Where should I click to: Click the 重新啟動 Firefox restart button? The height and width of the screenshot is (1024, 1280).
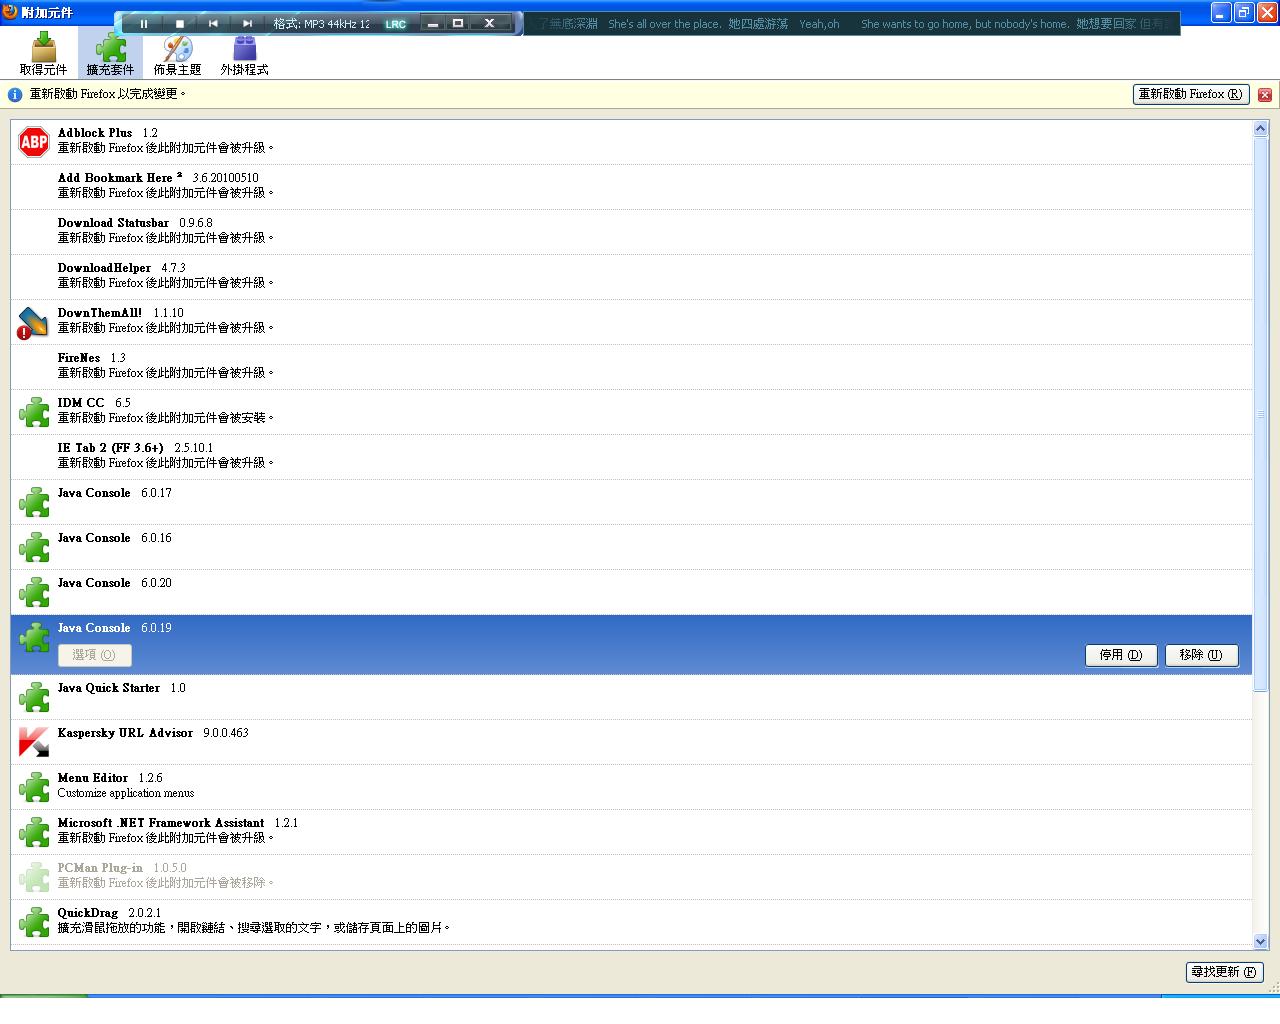click(1190, 94)
